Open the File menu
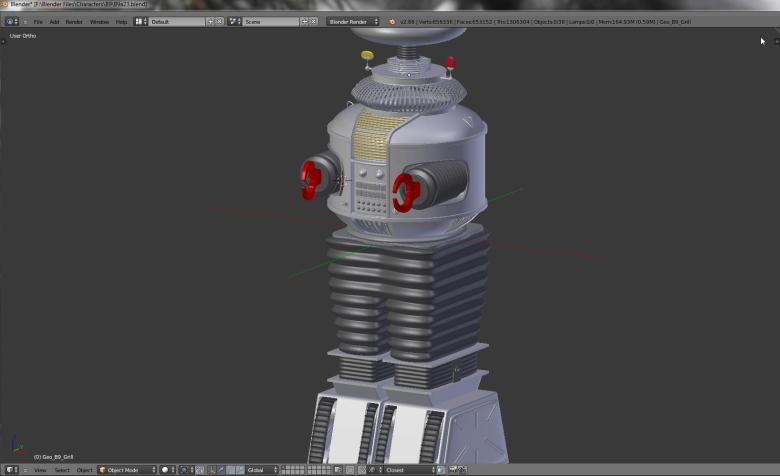The image size is (780, 476). click(38, 21)
